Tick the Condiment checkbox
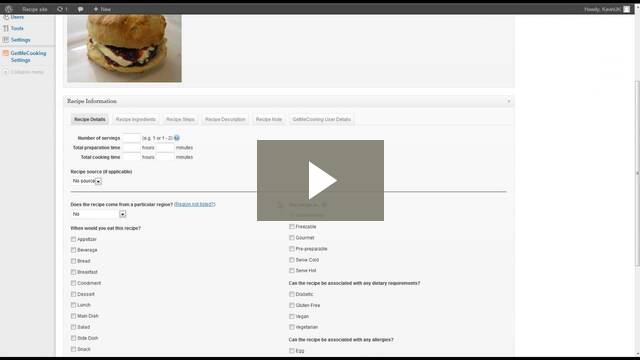640x360 pixels. click(x=73, y=283)
